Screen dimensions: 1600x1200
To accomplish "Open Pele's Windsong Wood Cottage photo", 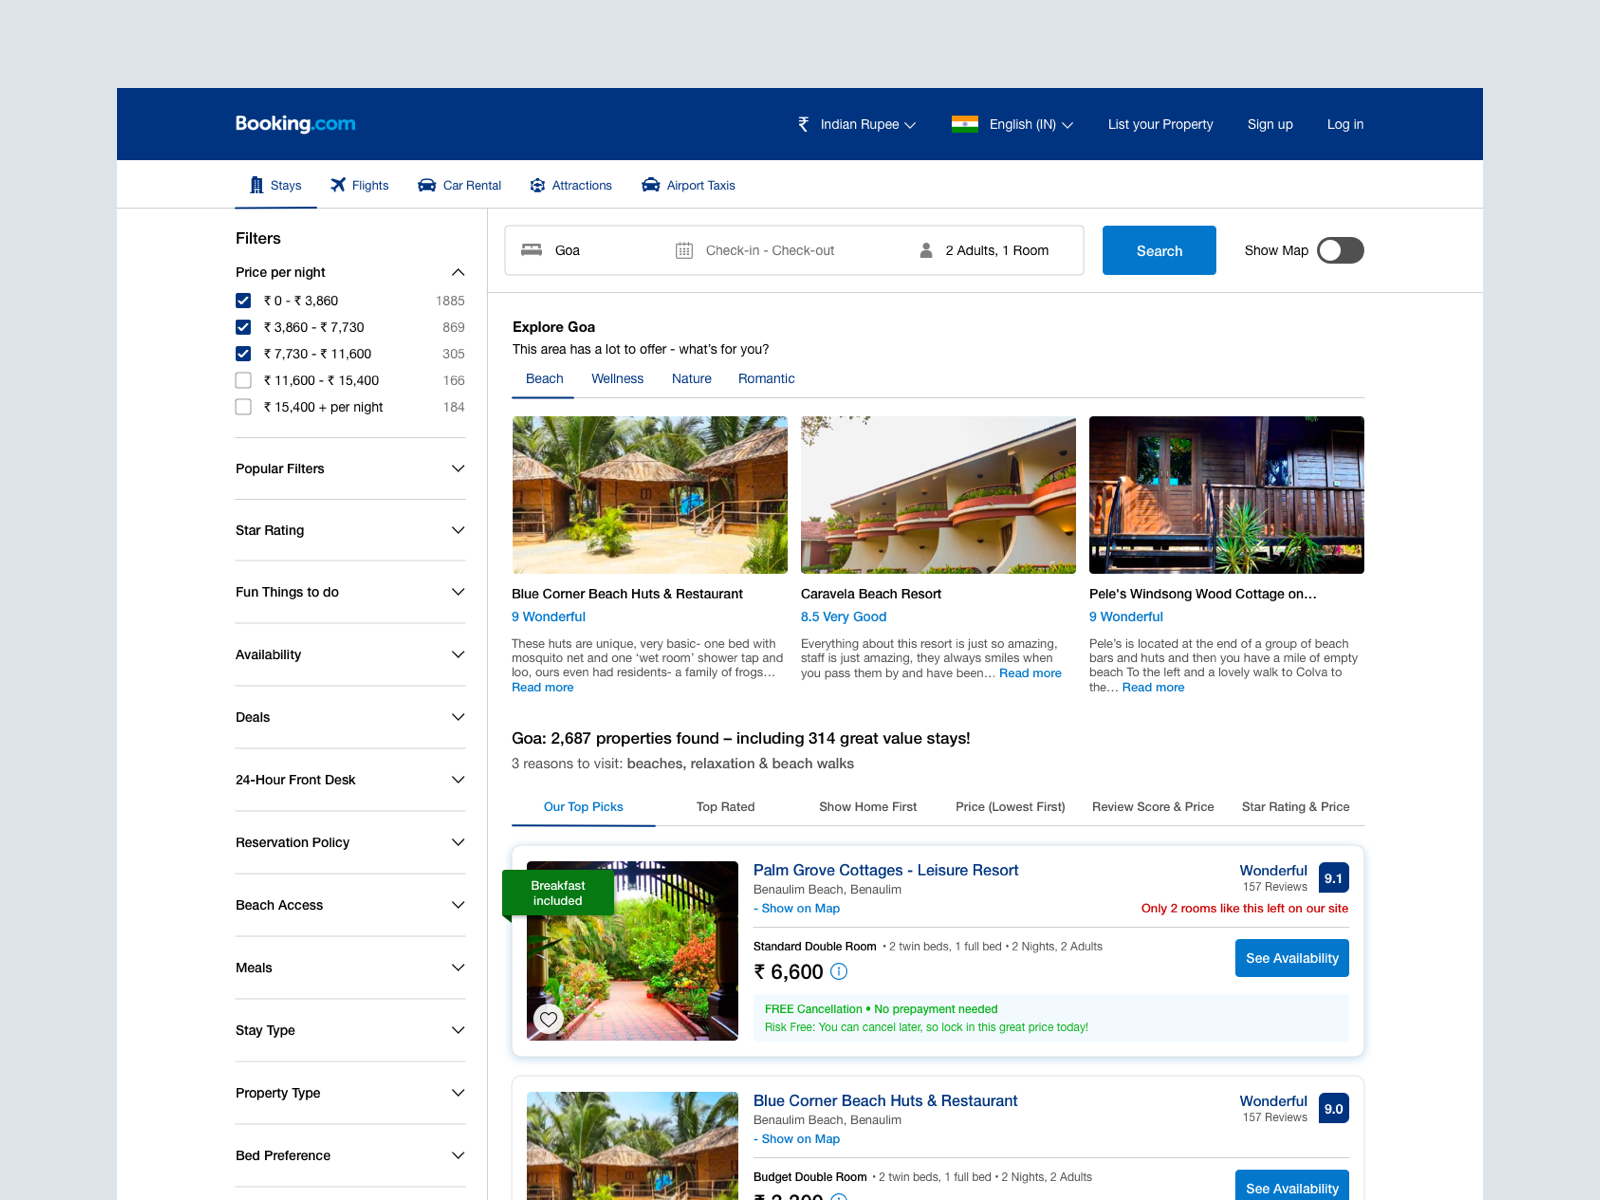I will tap(1227, 495).
